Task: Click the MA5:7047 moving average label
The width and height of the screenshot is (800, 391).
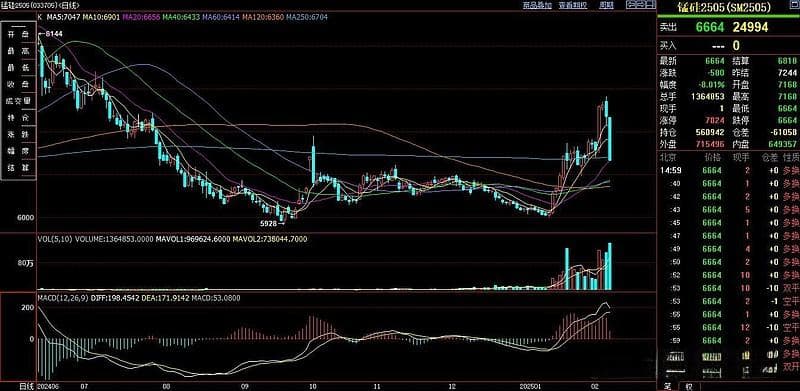Action: (64, 17)
